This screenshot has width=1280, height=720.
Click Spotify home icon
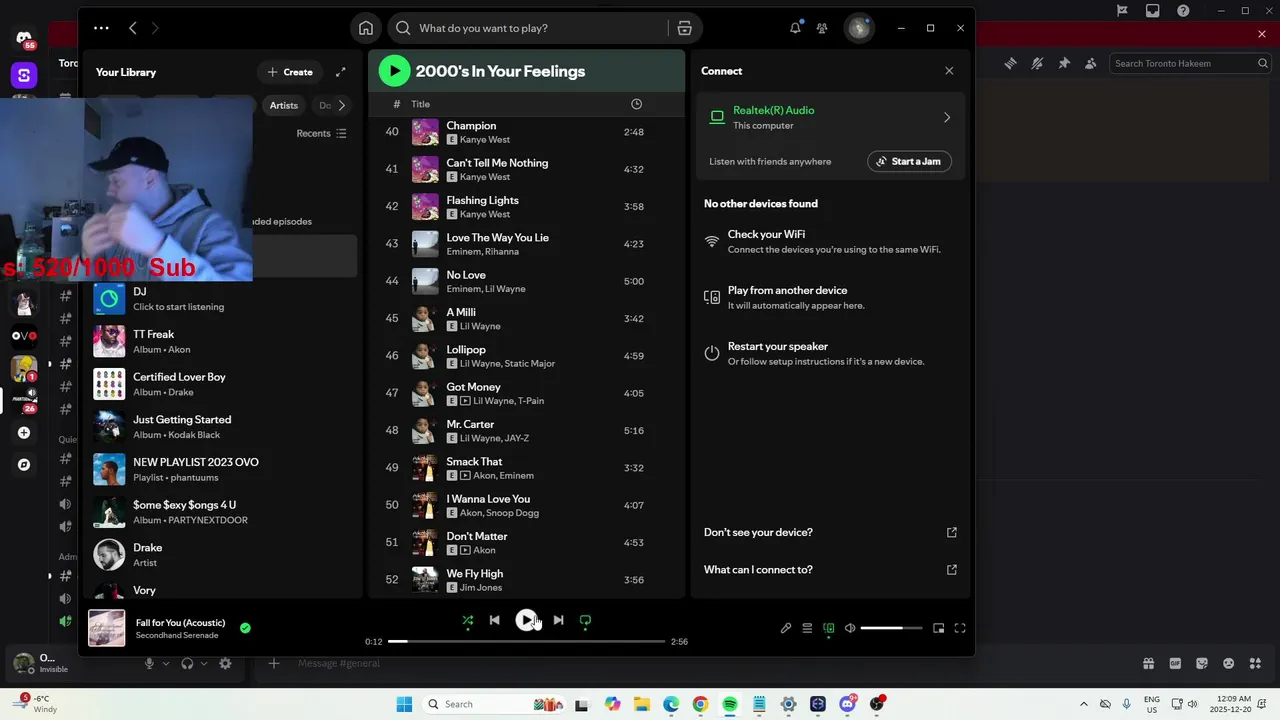[x=366, y=28]
